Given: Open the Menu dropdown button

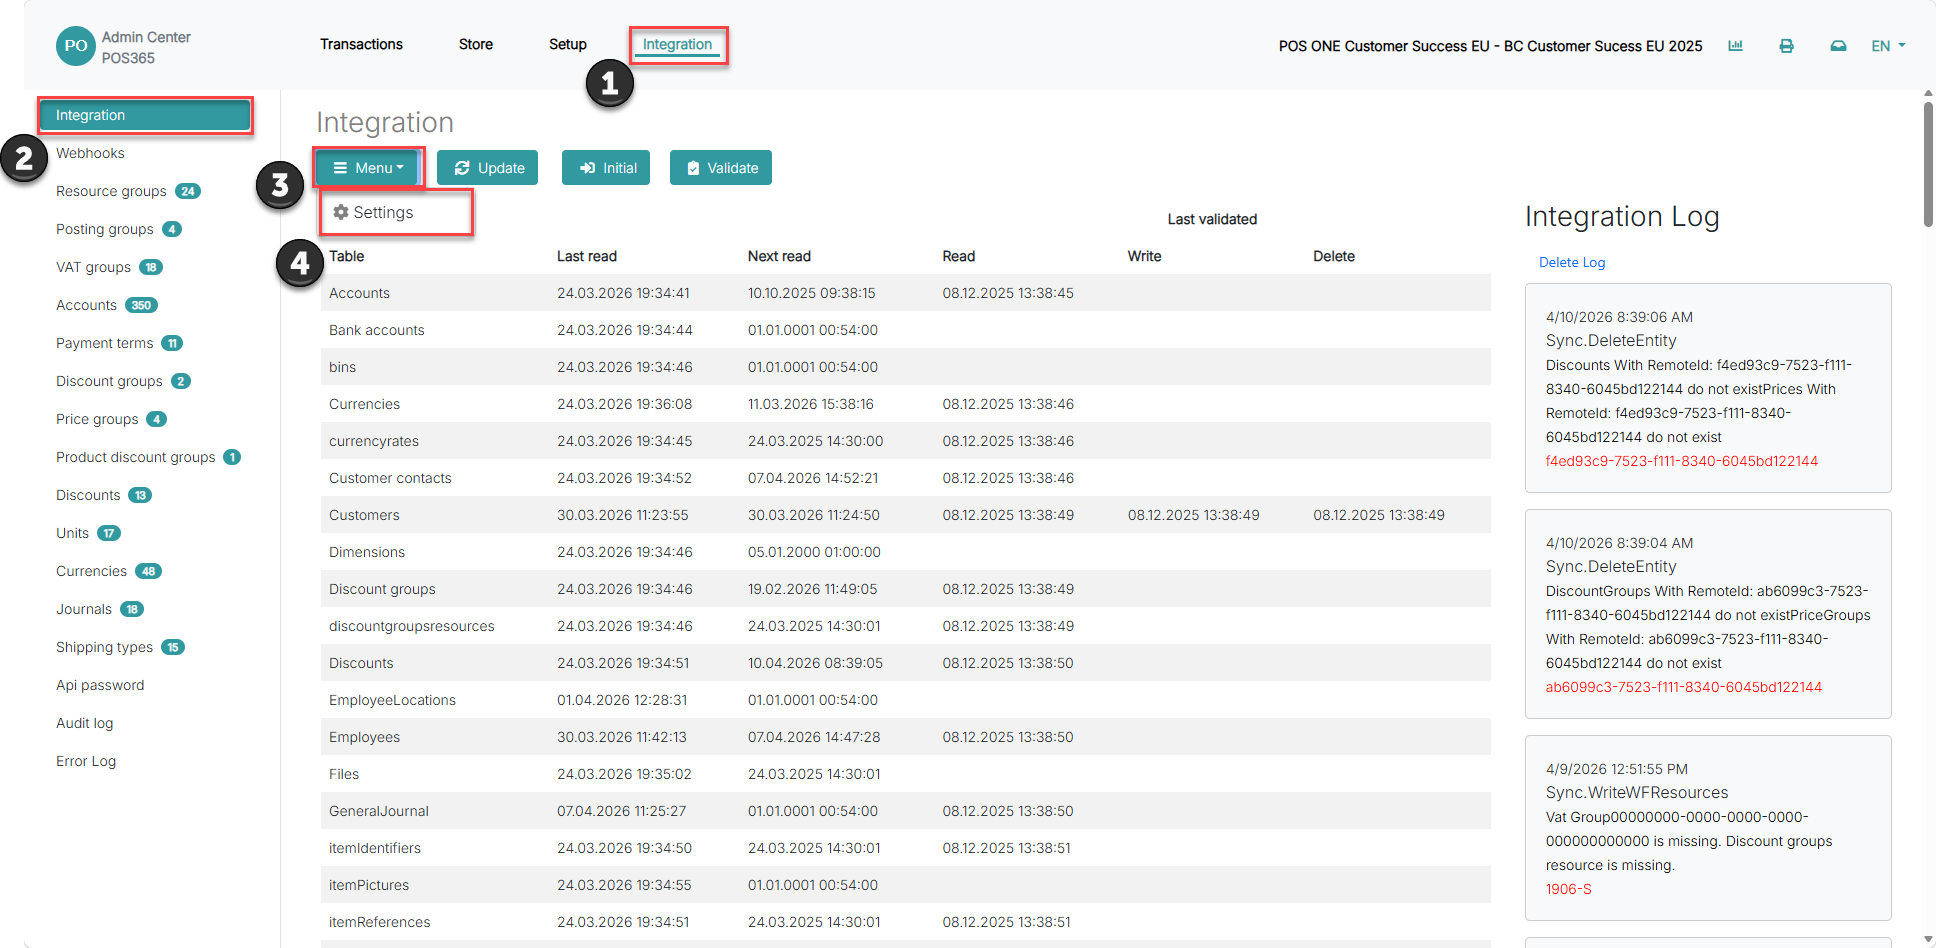Looking at the screenshot, I should (368, 168).
